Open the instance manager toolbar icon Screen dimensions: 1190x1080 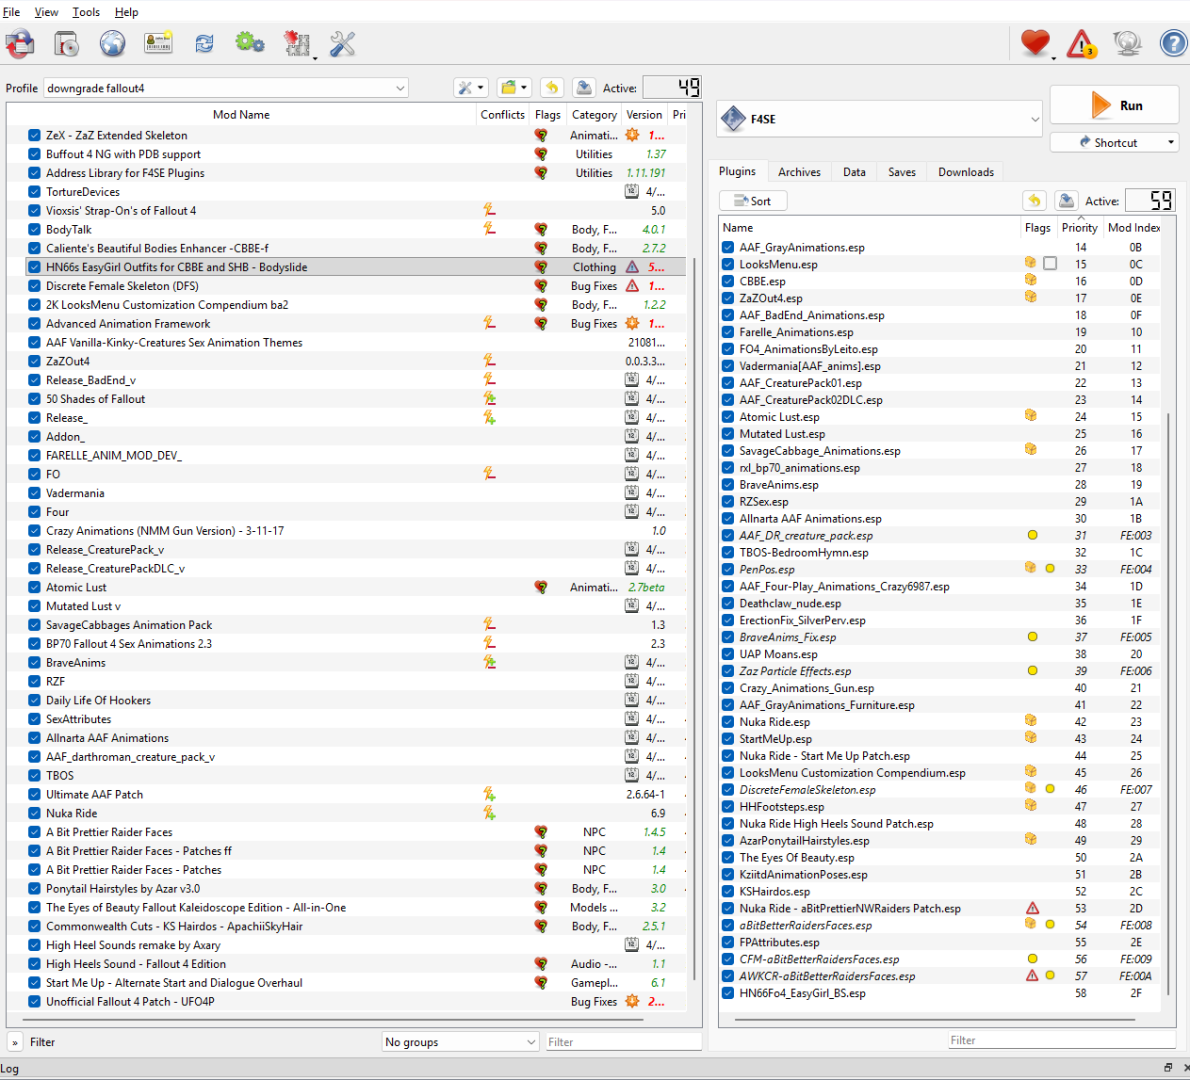(x=20, y=44)
